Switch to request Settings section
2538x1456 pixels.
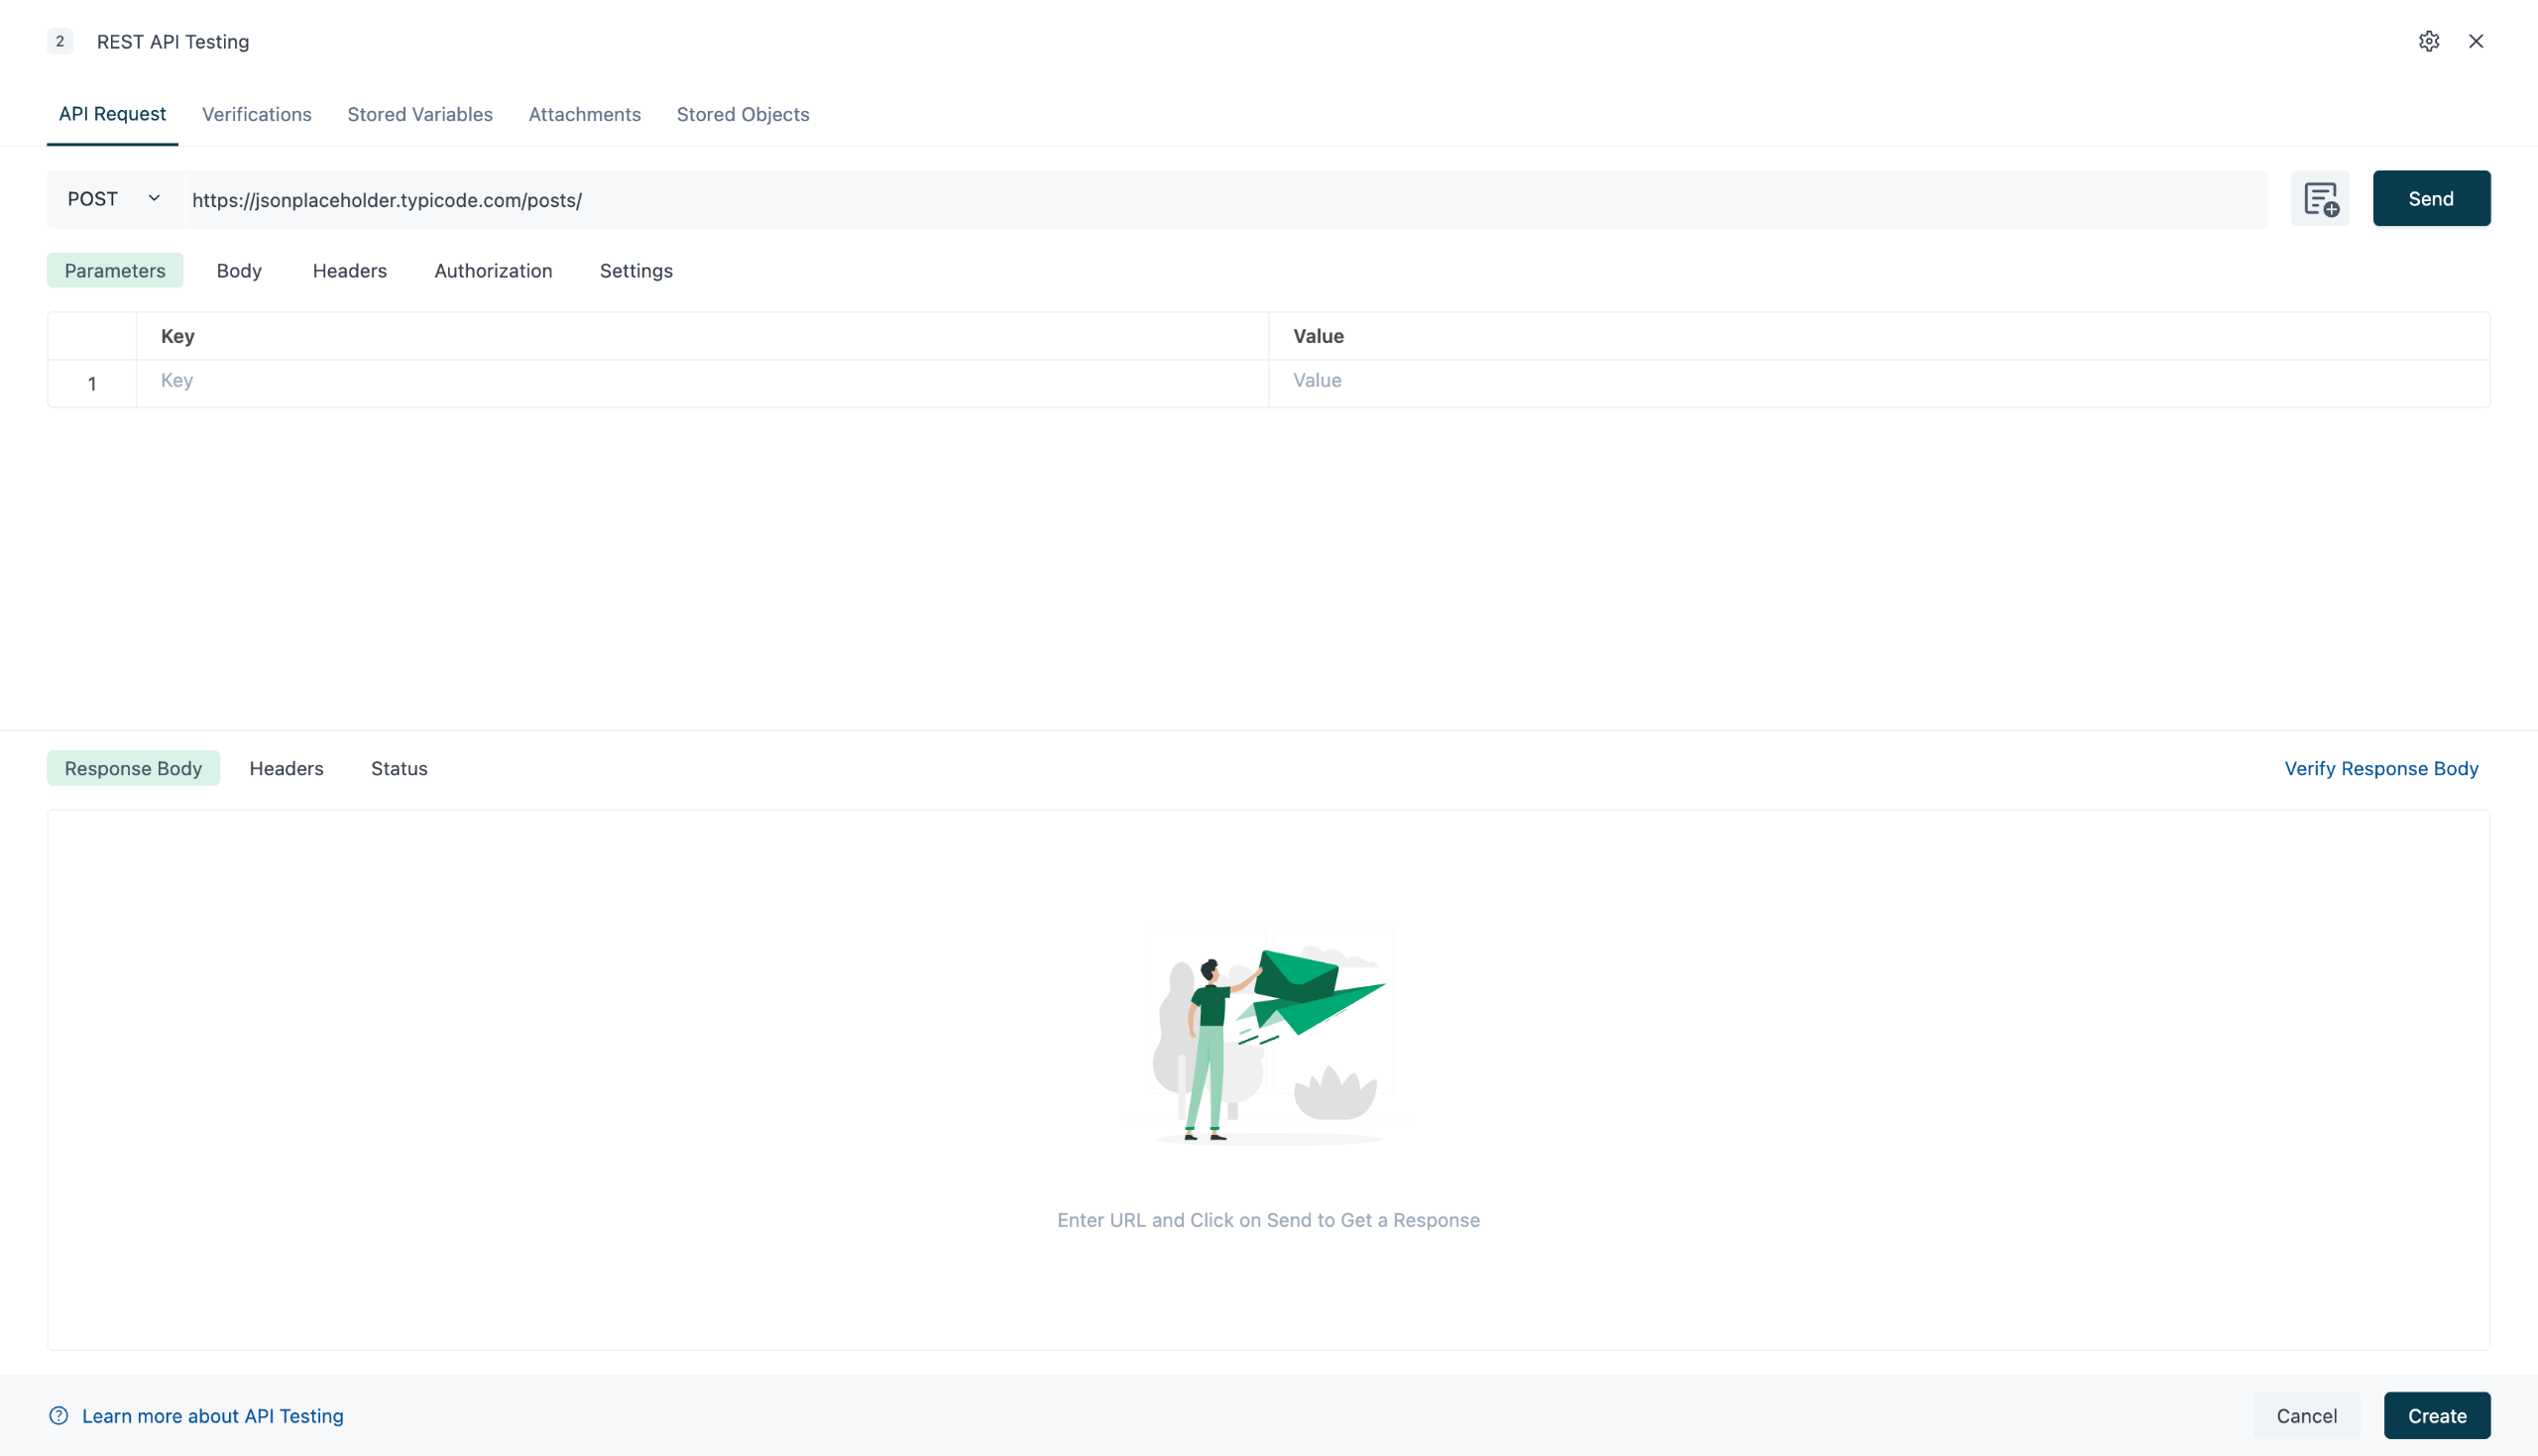pos(635,271)
